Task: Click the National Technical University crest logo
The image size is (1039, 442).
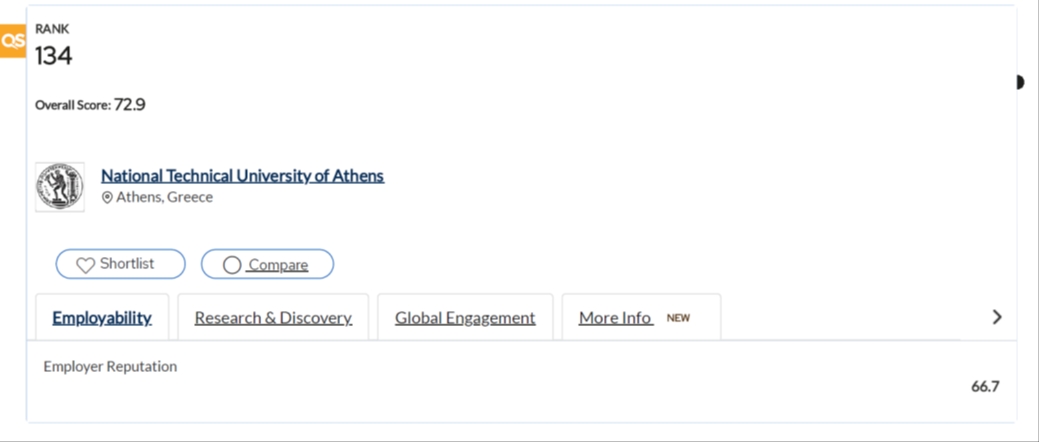Action: click(x=60, y=187)
